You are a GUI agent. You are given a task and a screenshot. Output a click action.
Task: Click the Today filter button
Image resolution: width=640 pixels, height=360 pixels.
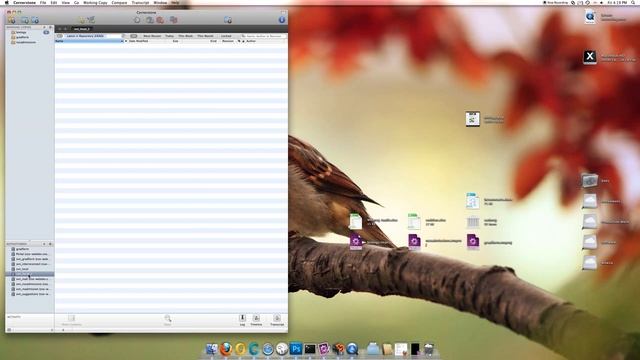pos(169,36)
